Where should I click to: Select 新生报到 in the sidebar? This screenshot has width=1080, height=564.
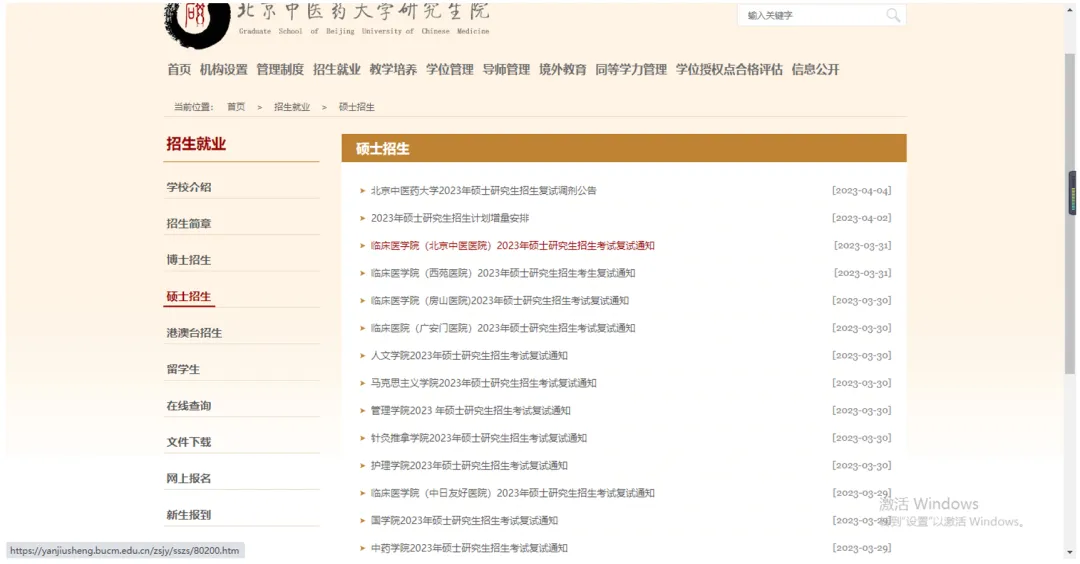click(189, 515)
